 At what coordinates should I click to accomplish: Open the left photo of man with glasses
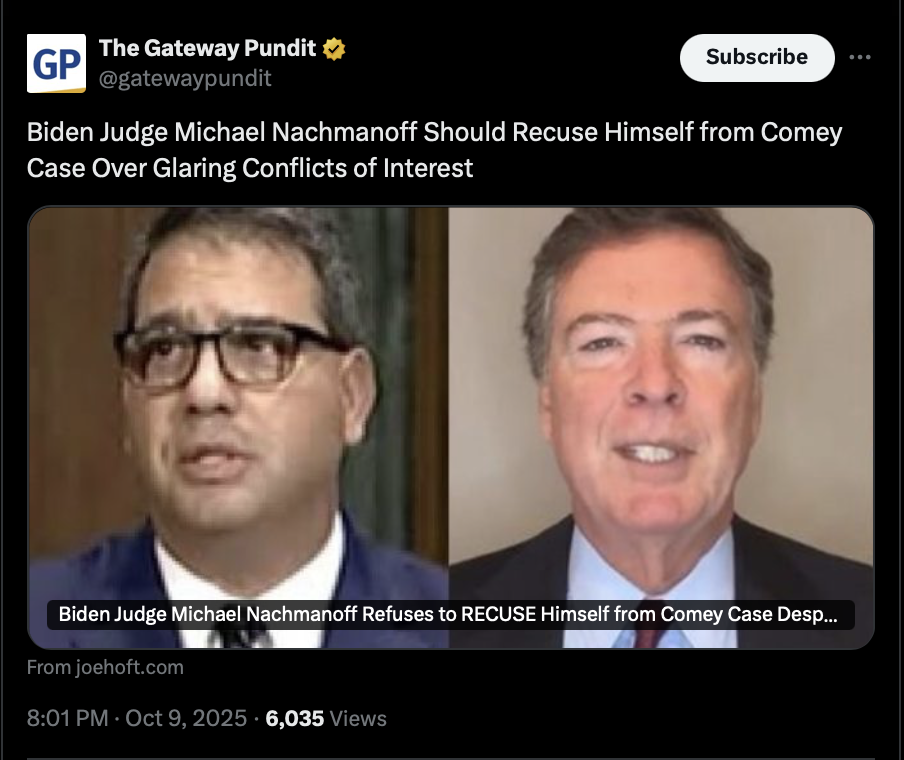239,427
